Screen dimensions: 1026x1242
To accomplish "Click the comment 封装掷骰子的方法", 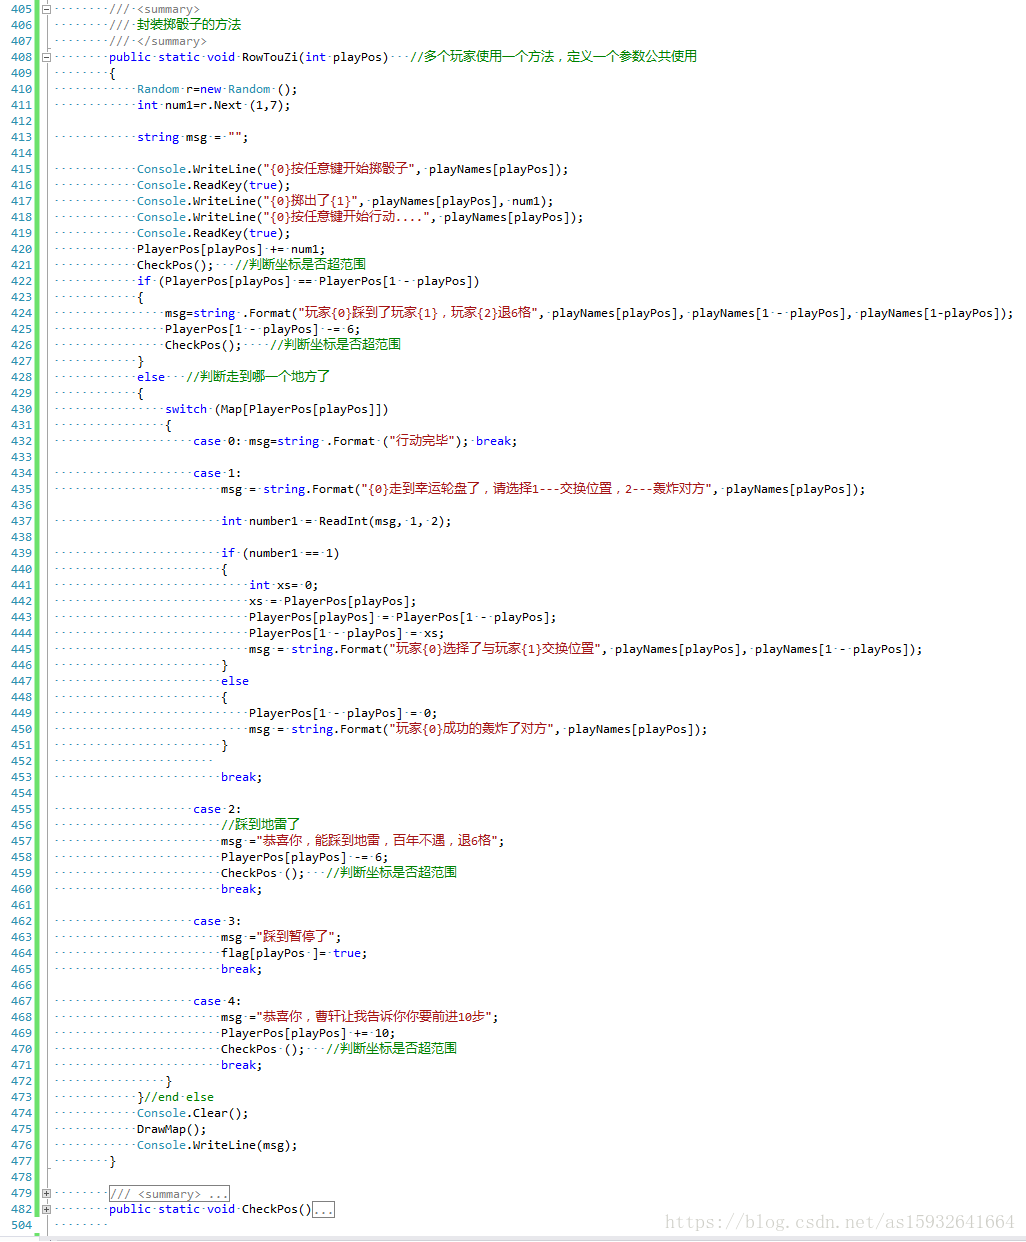I will pyautogui.click(x=189, y=25).
